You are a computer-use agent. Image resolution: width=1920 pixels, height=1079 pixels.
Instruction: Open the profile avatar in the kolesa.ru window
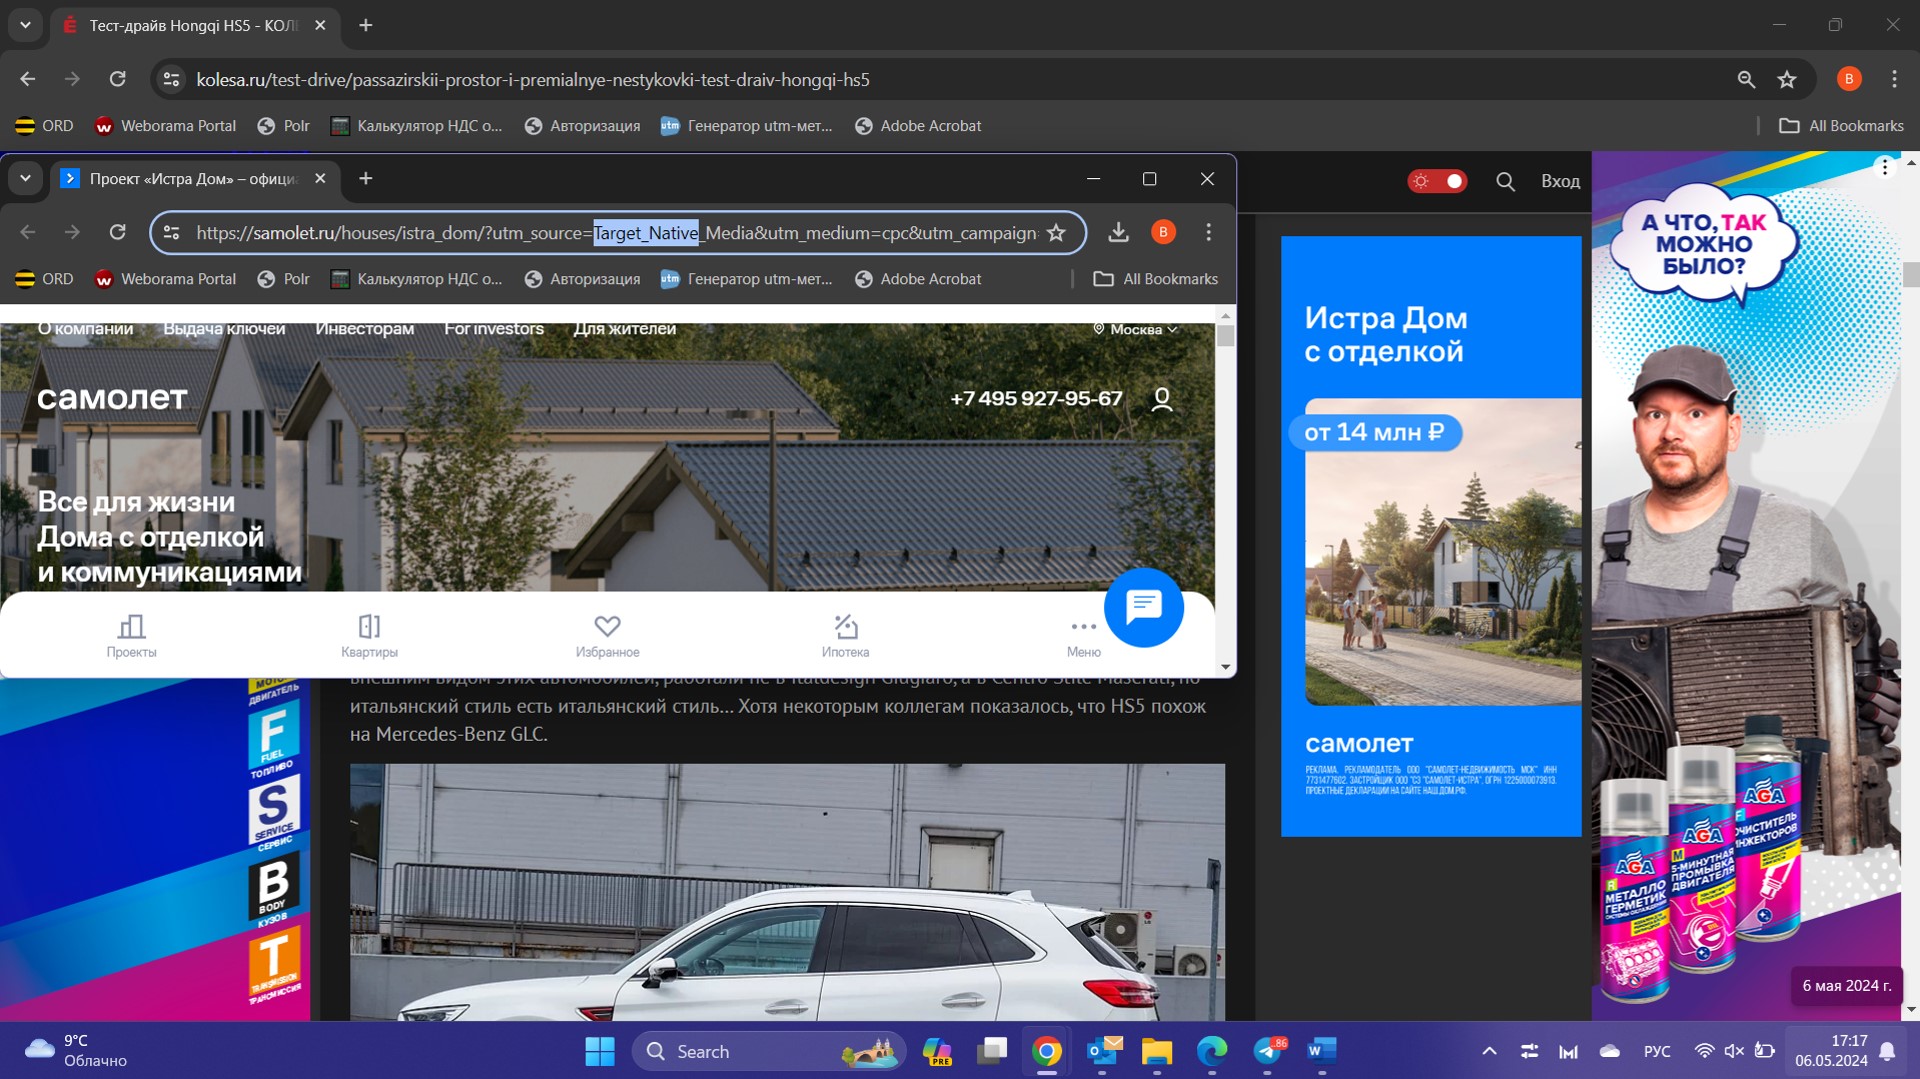[x=1849, y=79]
